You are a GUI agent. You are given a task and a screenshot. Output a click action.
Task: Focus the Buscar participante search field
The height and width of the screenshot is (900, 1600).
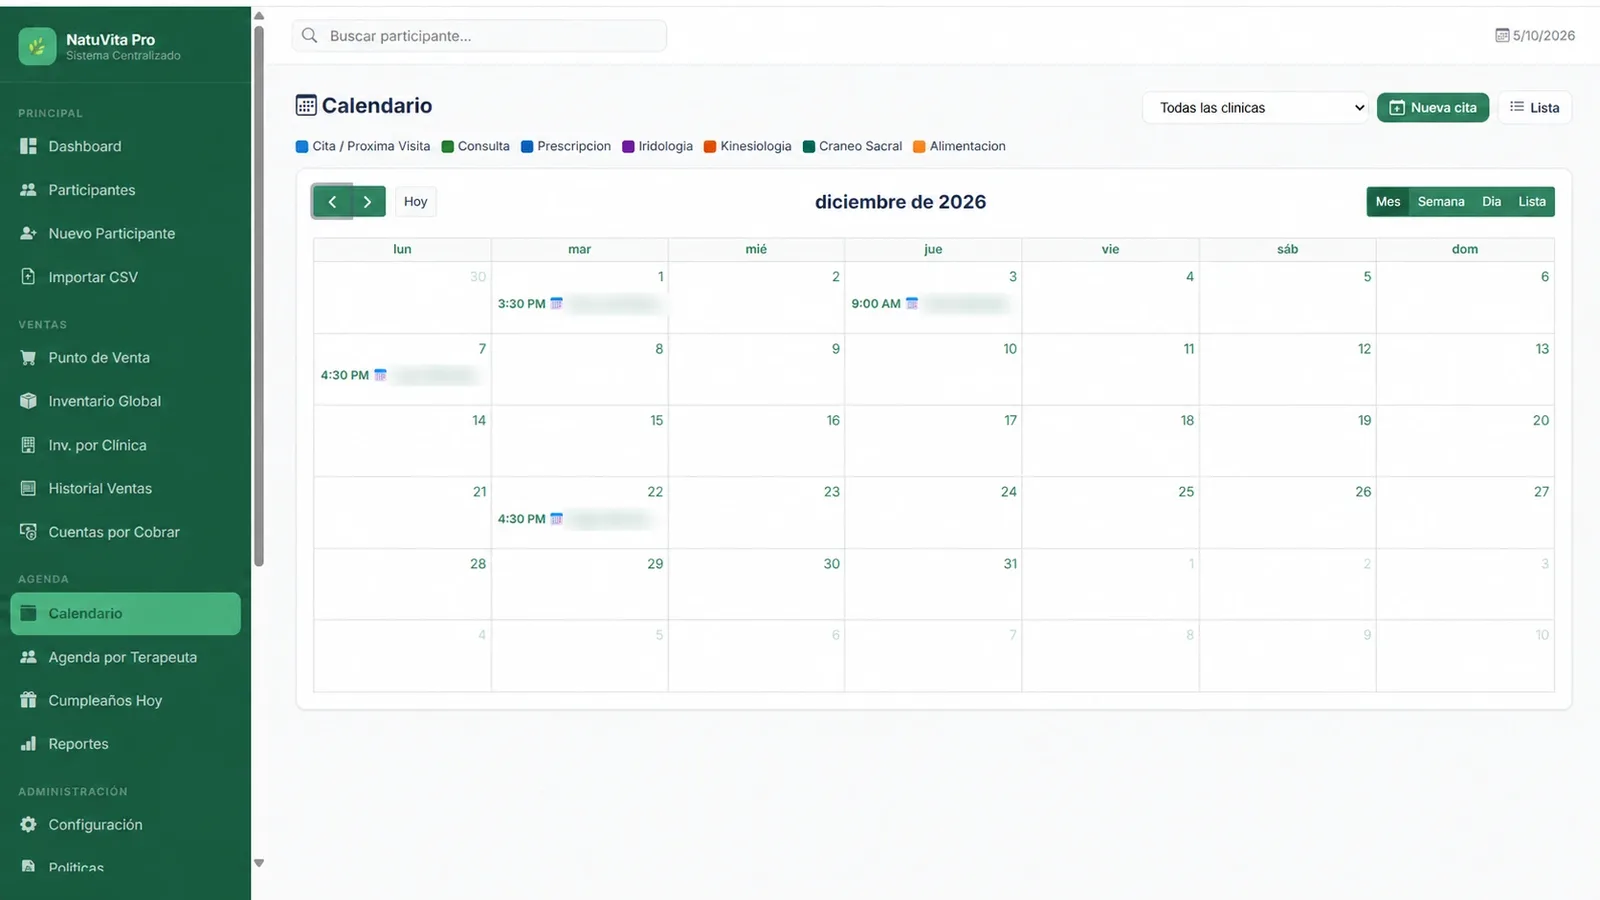(479, 35)
